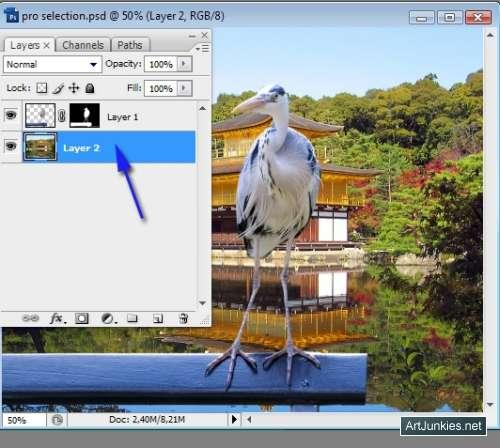
Task: Minimize the document window
Action: [422, 17]
